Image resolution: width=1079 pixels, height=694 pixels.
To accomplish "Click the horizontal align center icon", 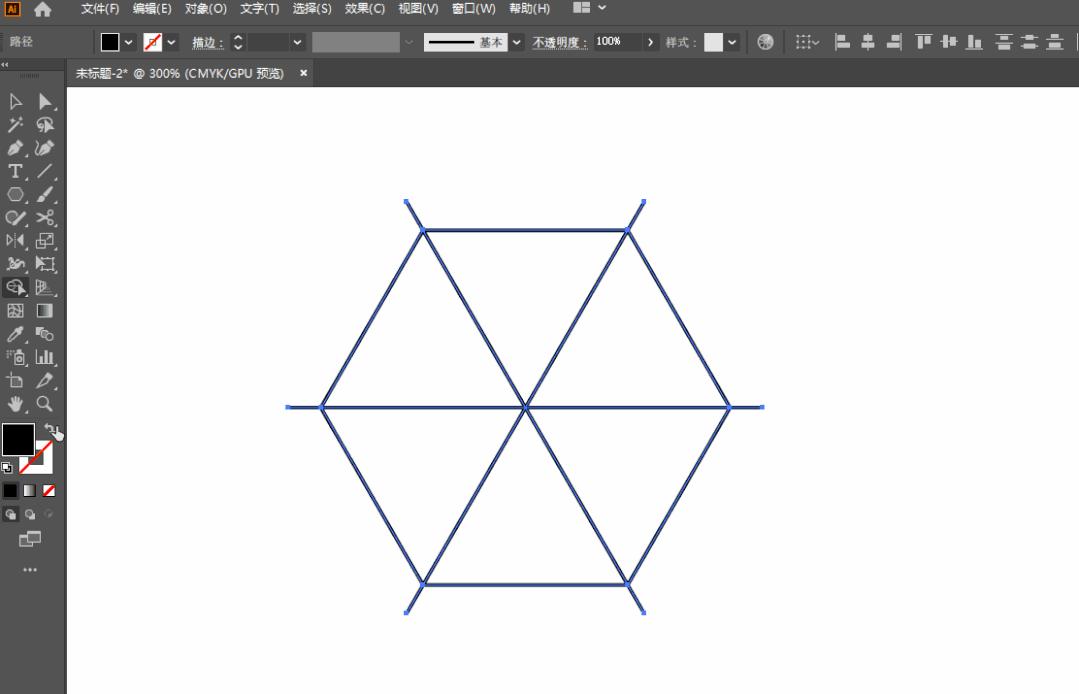I will [x=866, y=42].
